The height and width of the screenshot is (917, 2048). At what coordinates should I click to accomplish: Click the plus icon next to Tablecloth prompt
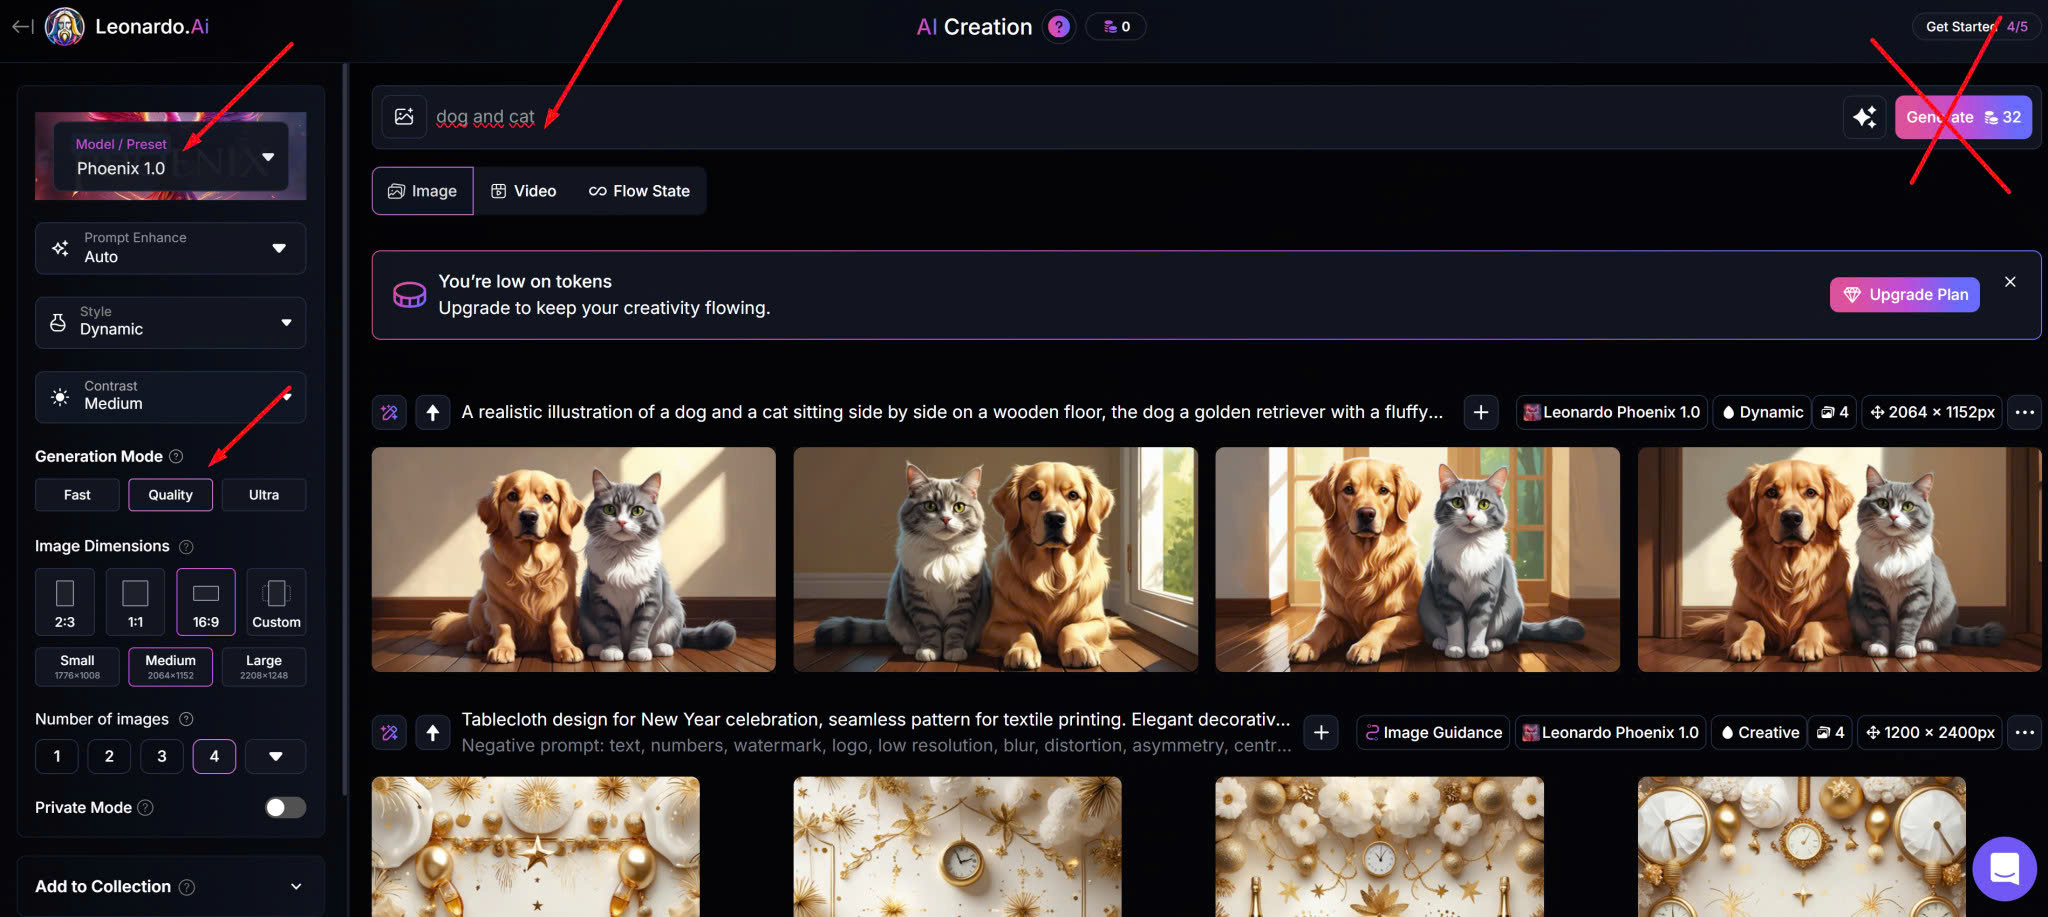pyautogui.click(x=1321, y=733)
